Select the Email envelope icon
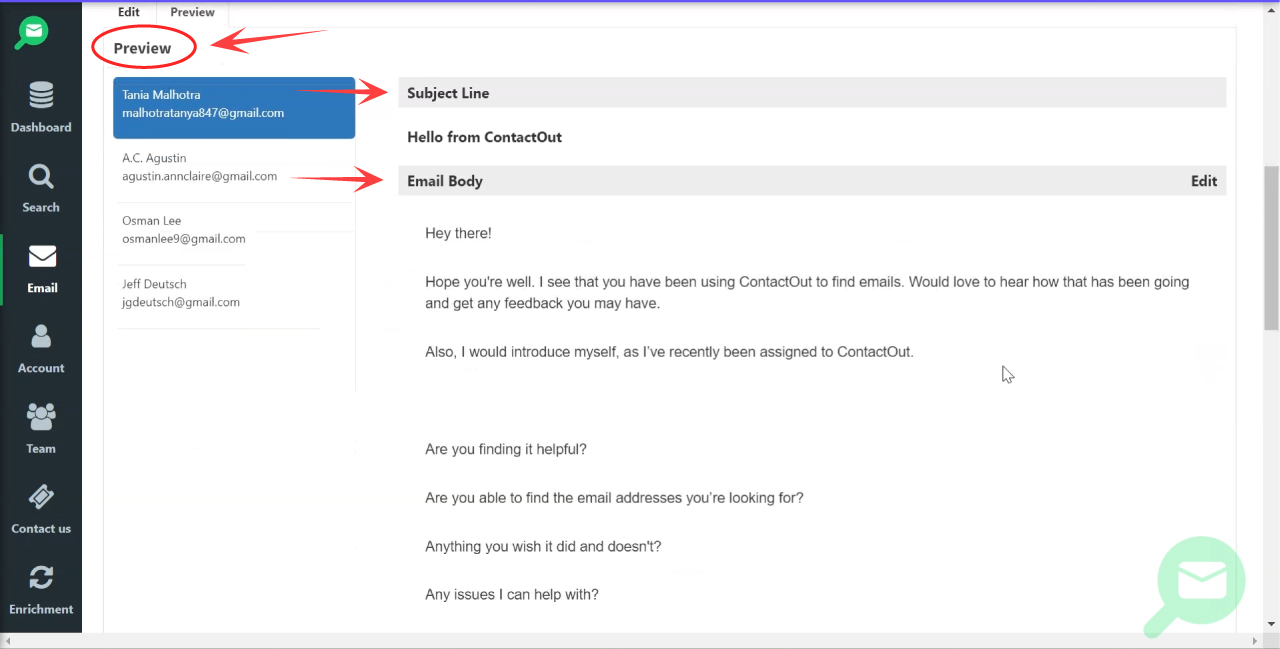Screen dimensions: 1280x649 [42, 257]
